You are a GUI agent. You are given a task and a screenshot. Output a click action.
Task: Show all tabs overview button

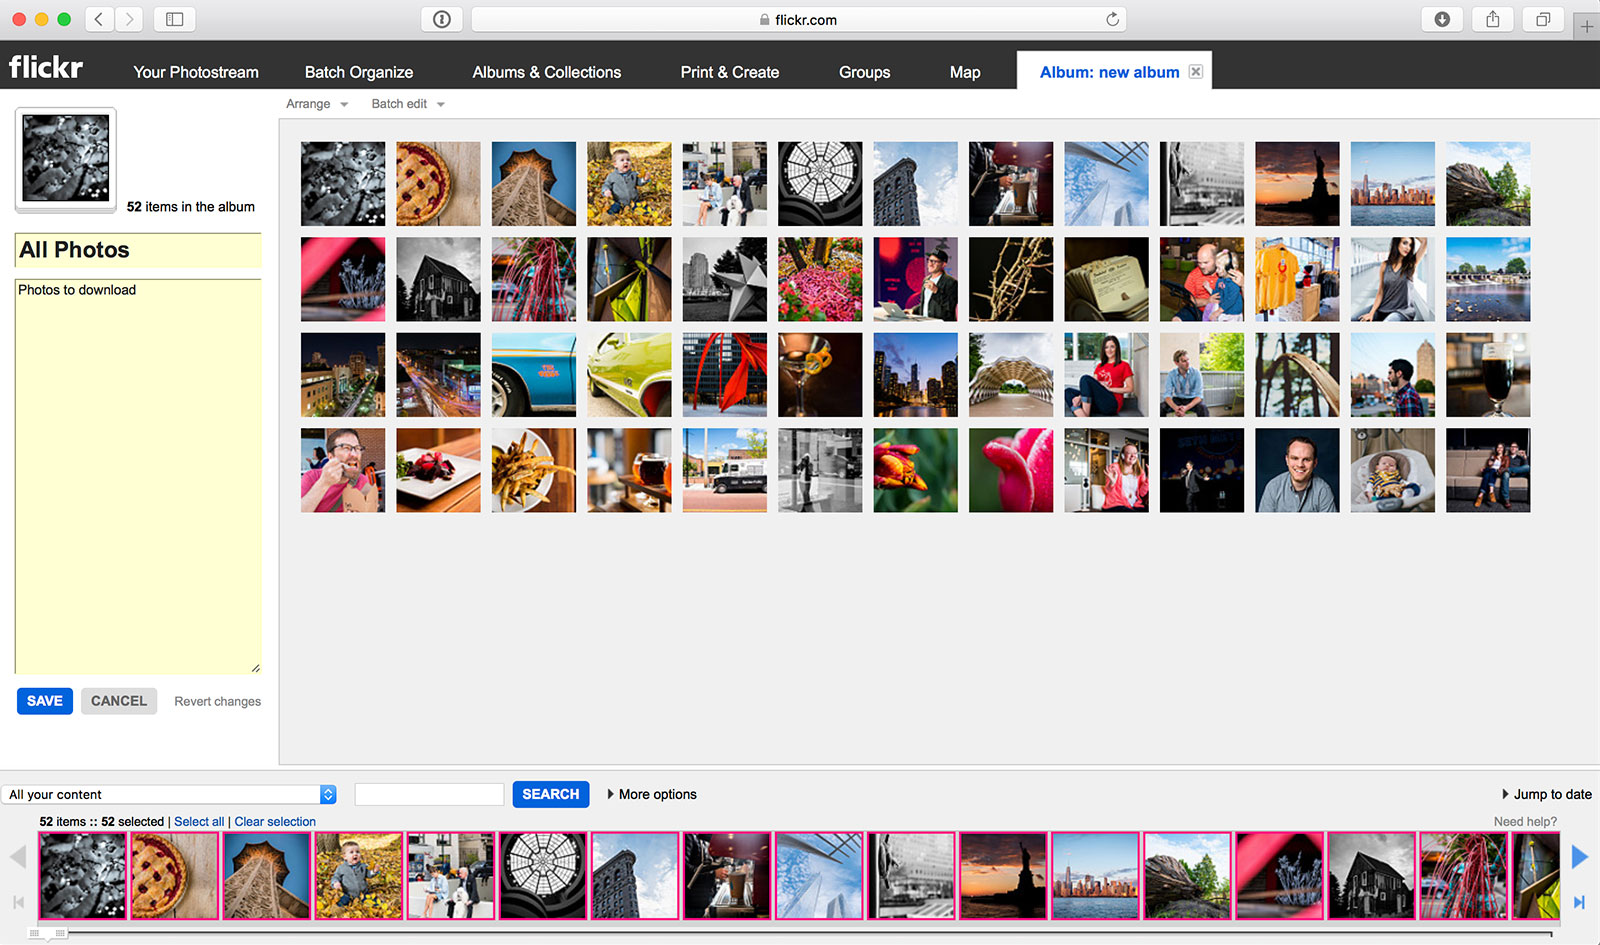[x=1543, y=19]
